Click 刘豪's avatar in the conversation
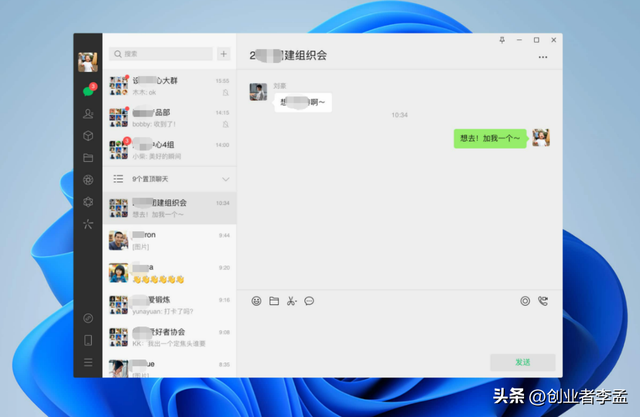The width and height of the screenshot is (640, 417). pyautogui.click(x=258, y=92)
